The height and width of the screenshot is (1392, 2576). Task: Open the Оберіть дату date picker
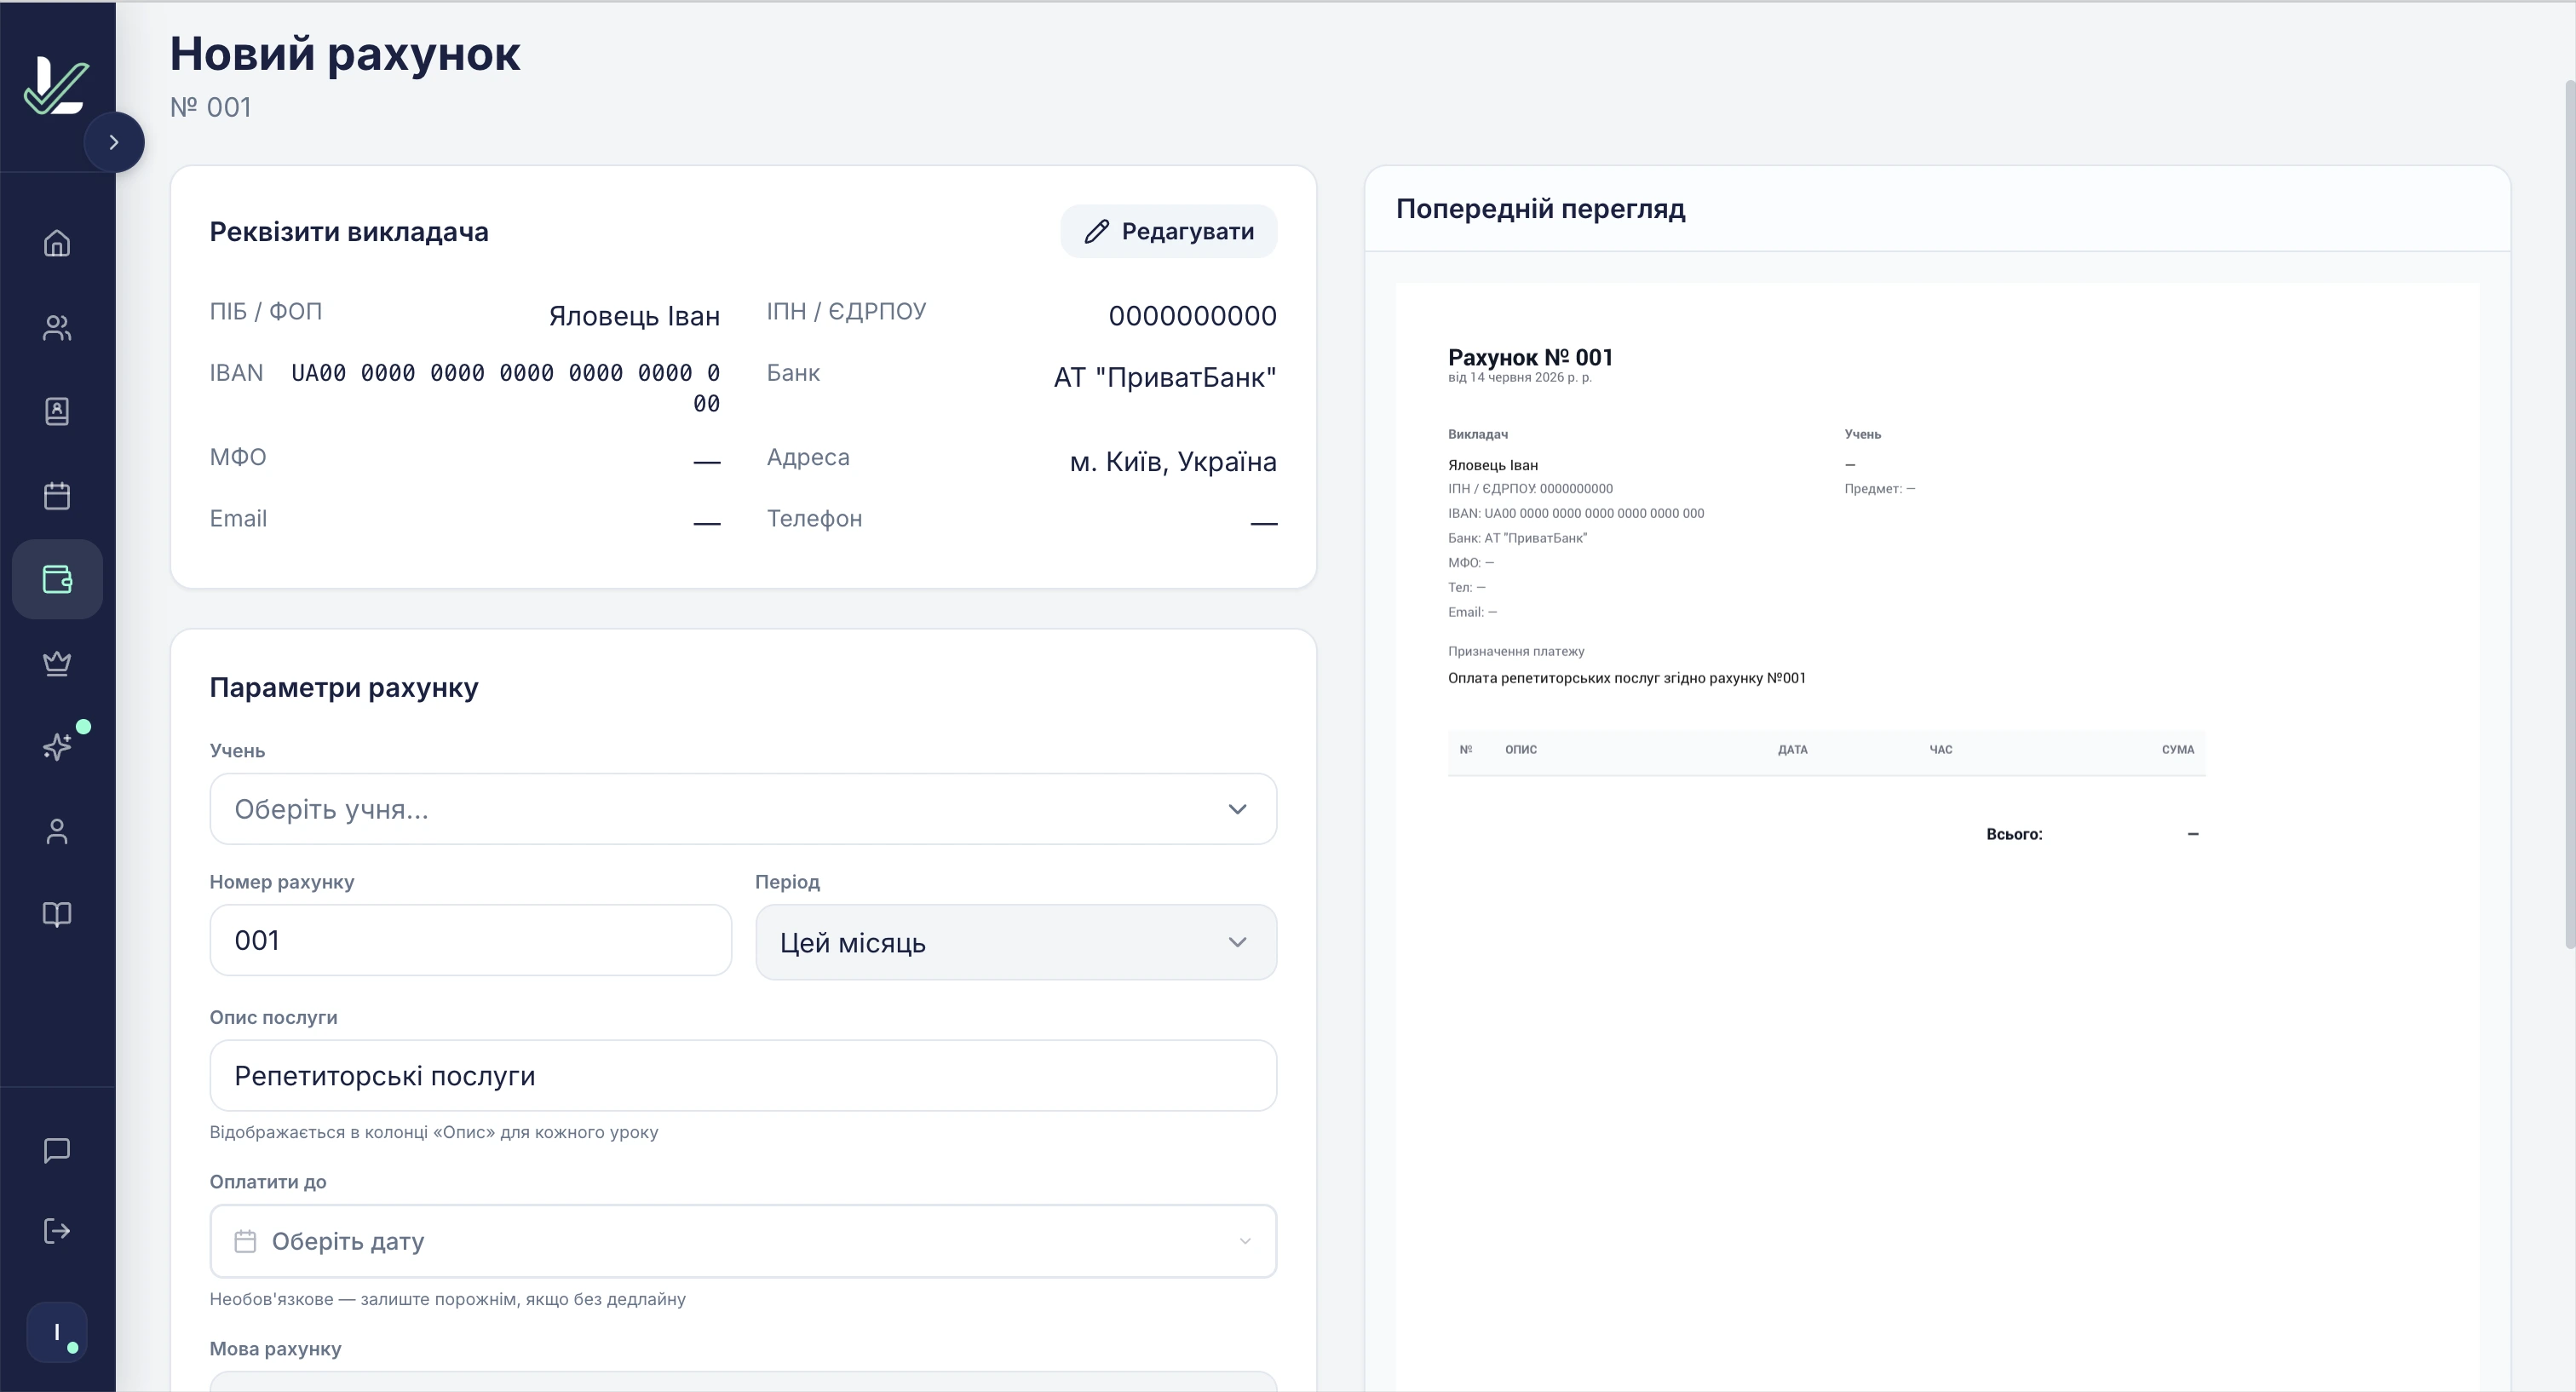(x=743, y=1241)
